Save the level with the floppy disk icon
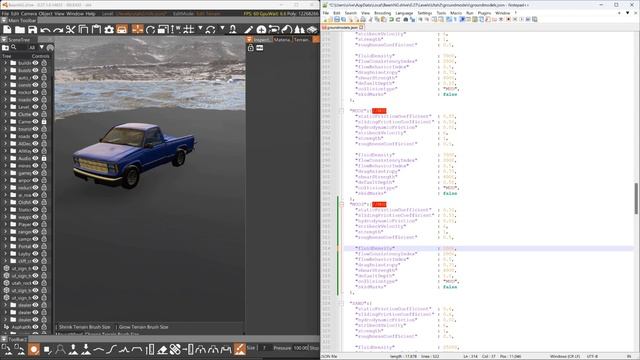The image size is (640, 360). [x=32, y=30]
